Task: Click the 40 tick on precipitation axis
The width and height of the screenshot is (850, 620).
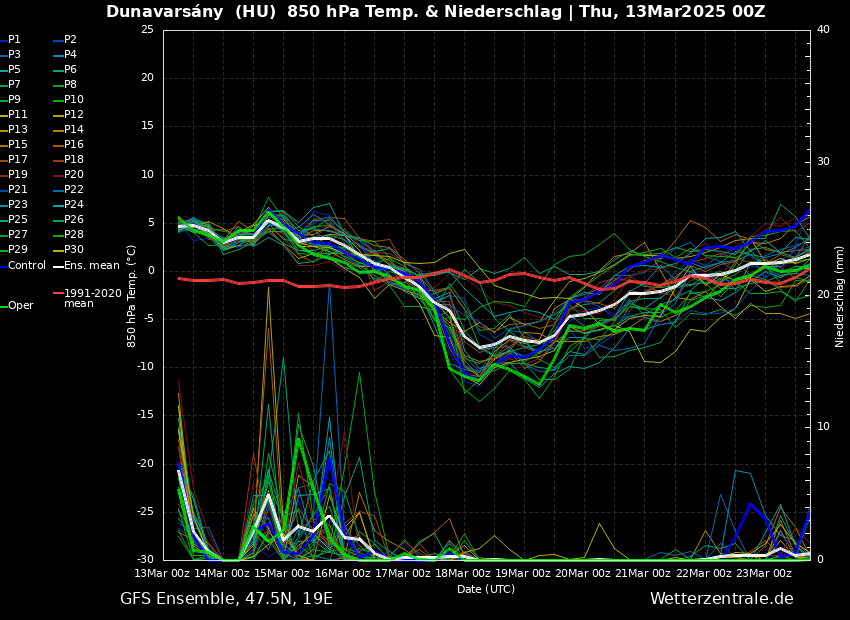Action: (823, 30)
